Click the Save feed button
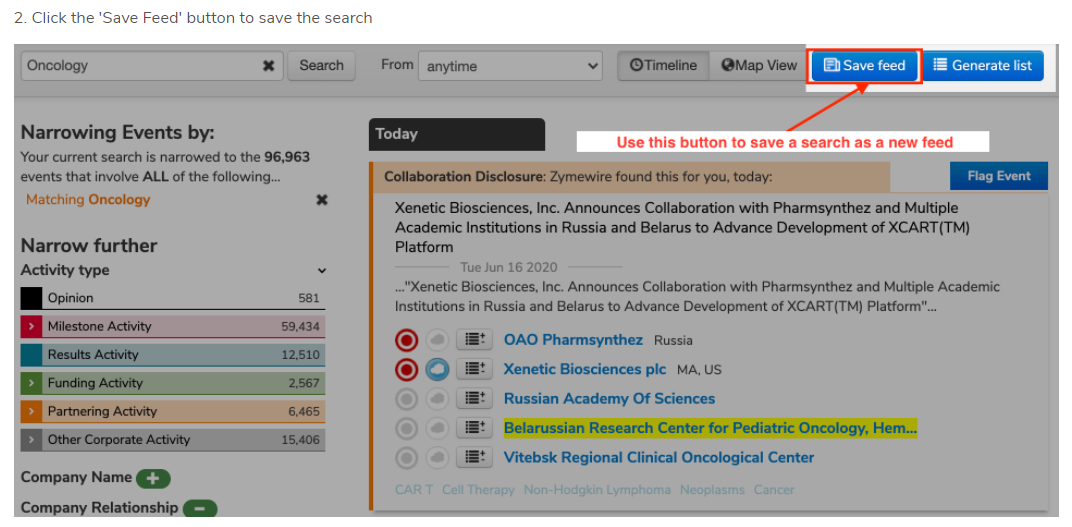1072x527 pixels. pyautogui.click(x=865, y=66)
